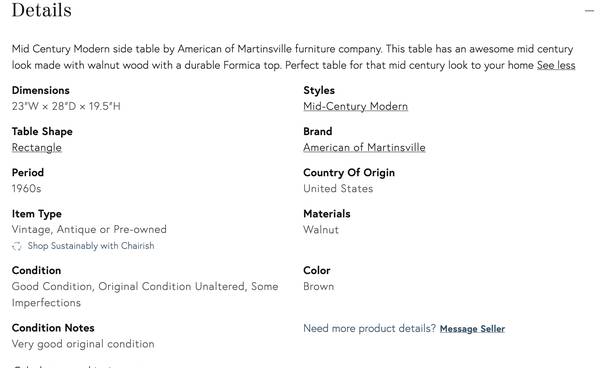600x368 pixels.
Task: Open the Mid-Century Modern style link
Action: tap(355, 106)
